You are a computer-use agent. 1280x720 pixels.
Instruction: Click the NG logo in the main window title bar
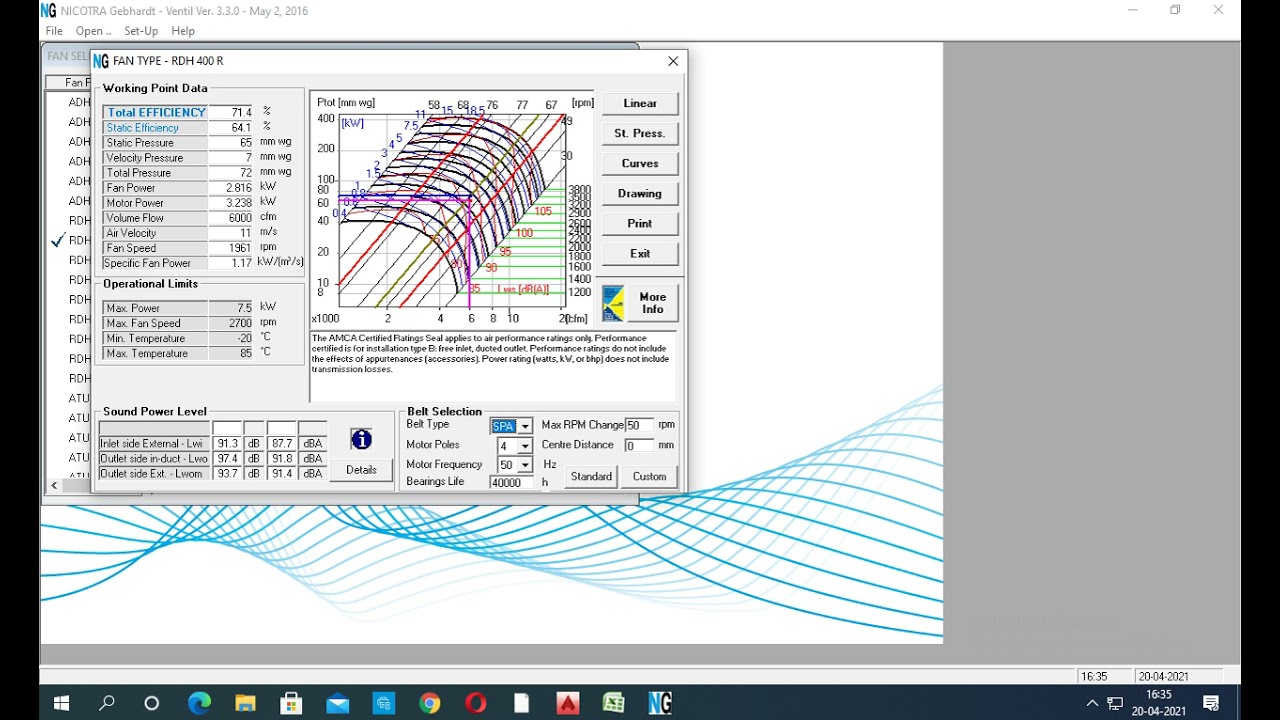tap(48, 11)
